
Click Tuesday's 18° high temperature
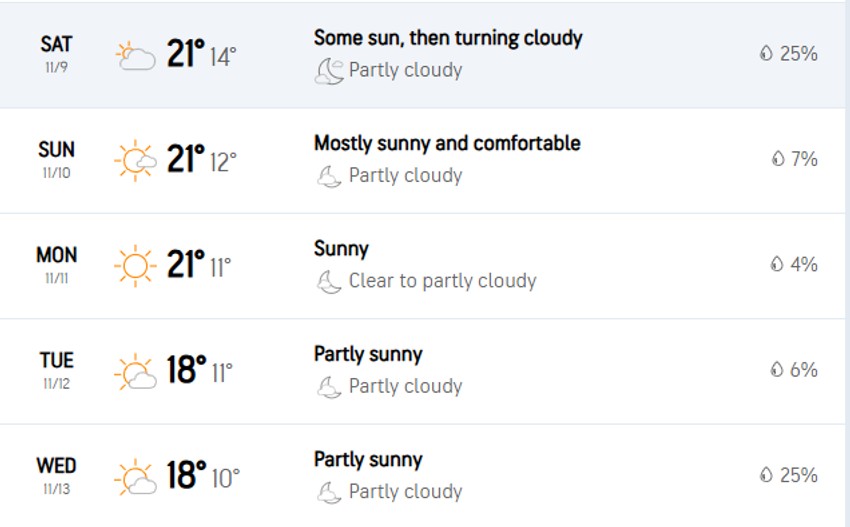tap(186, 370)
